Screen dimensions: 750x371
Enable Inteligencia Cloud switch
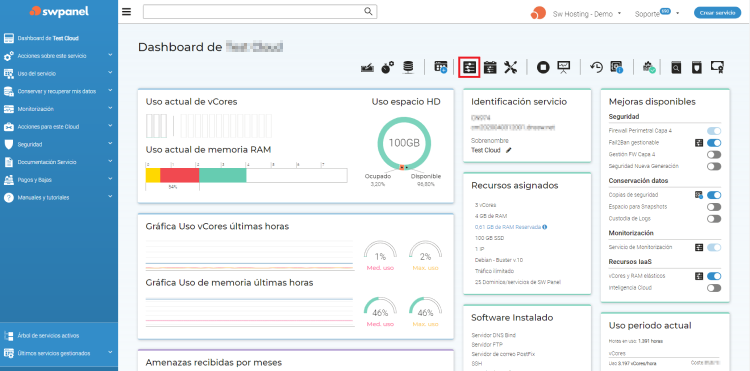(x=714, y=288)
